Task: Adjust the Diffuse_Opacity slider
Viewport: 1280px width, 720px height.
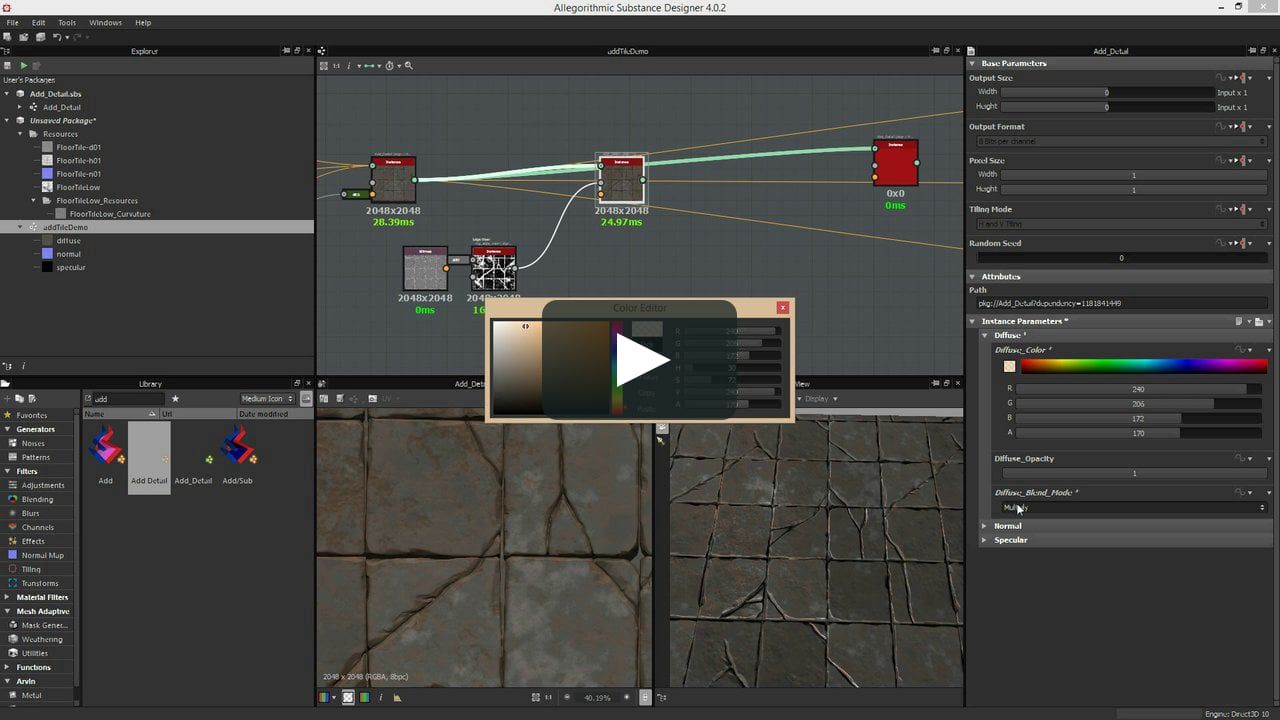Action: [x=1135, y=473]
